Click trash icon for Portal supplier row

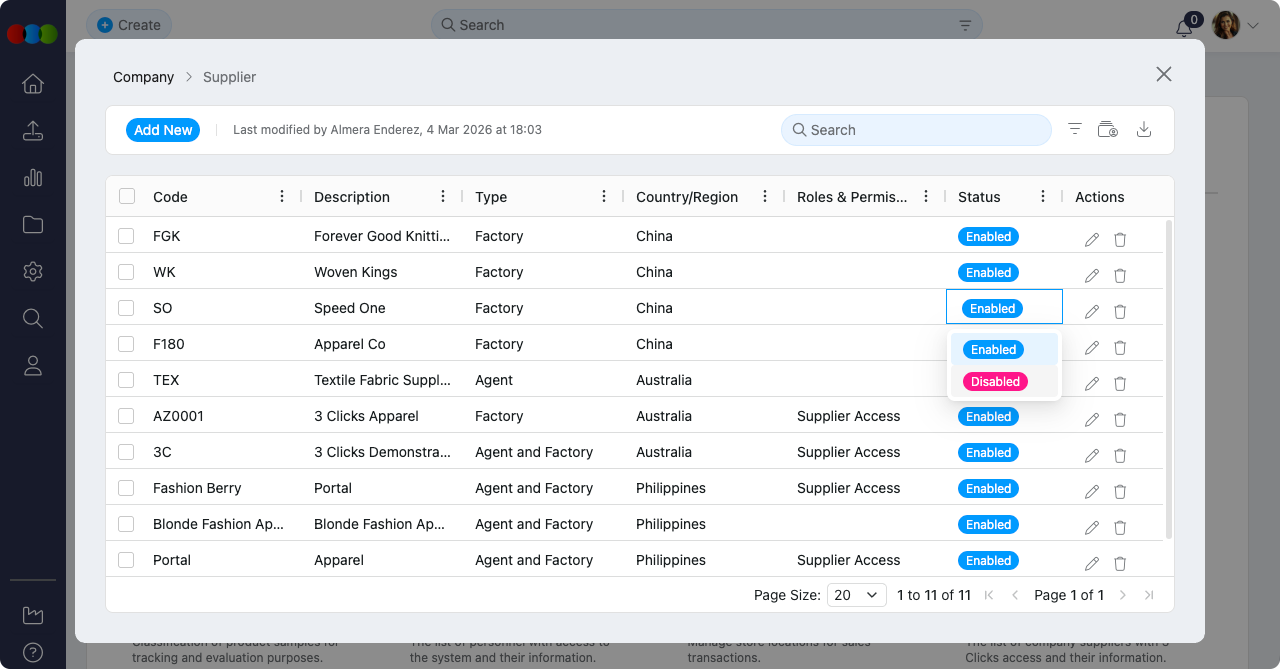[1120, 564]
